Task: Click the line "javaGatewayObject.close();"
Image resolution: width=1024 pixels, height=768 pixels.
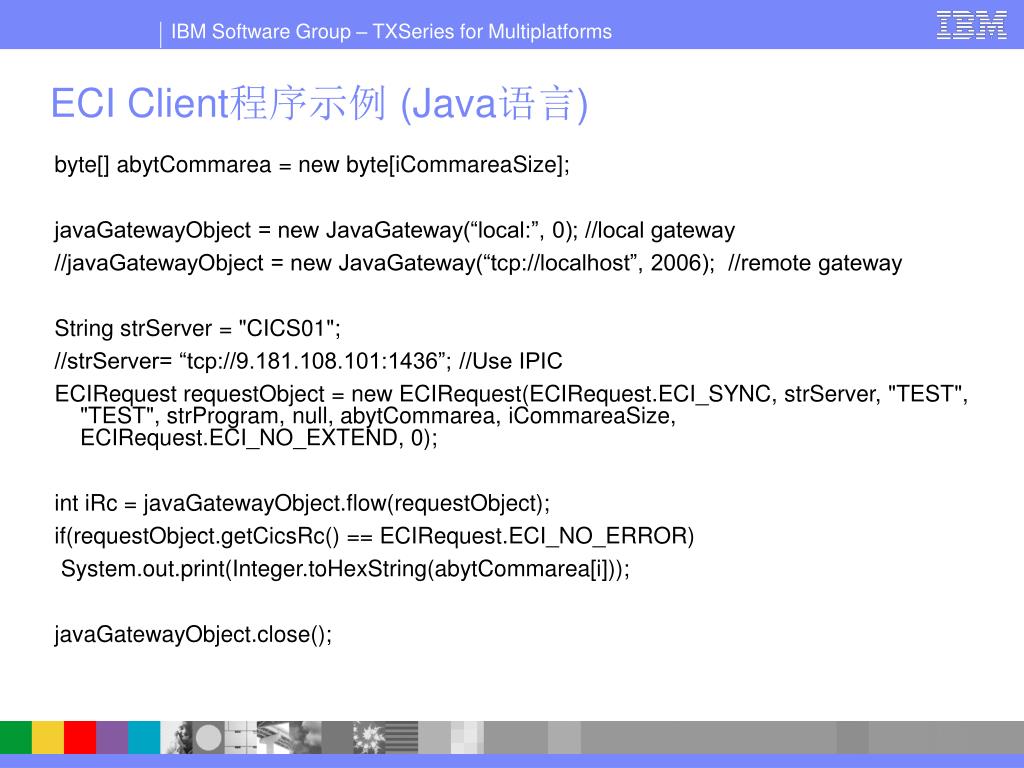Action: (x=193, y=635)
